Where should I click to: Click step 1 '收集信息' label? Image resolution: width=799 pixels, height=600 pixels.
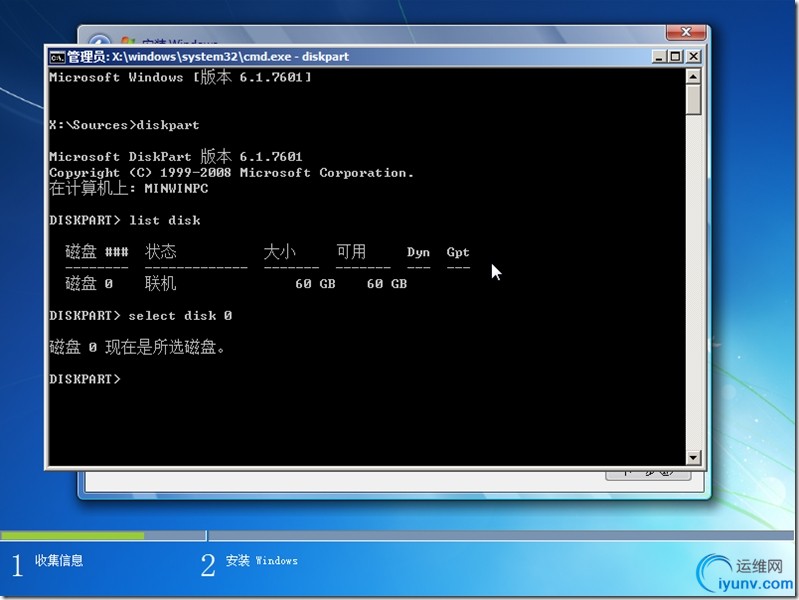[59, 561]
